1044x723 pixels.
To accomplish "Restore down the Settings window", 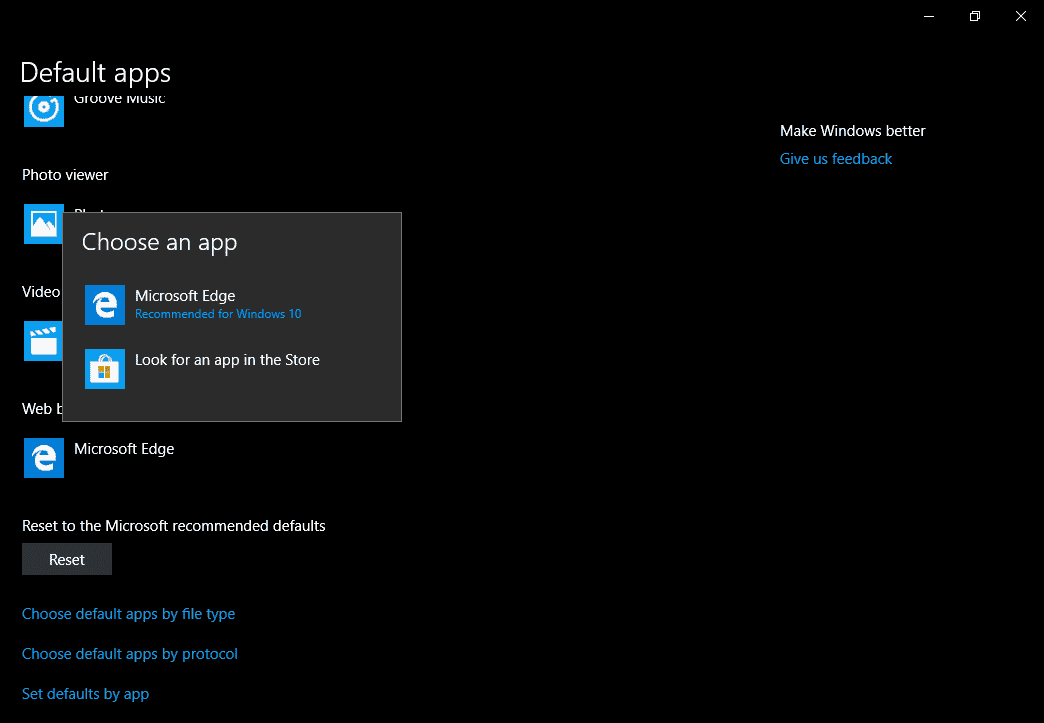I will click(x=975, y=16).
